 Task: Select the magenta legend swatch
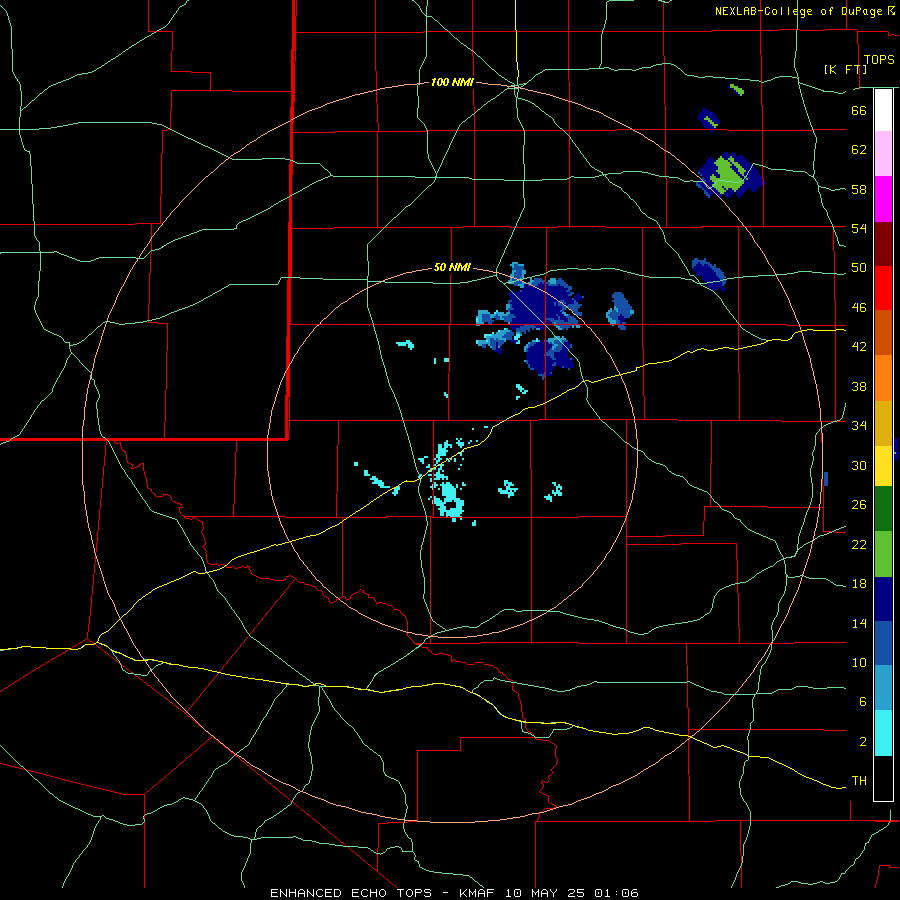point(883,199)
